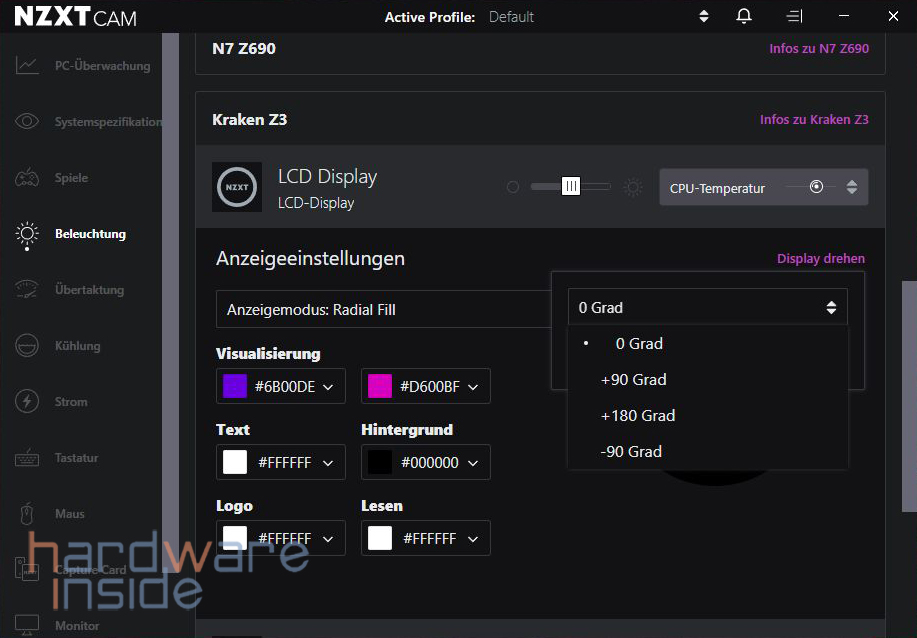Viewport: 917px width, 638px height.
Task: Open the notifications bell
Action: [x=744, y=16]
